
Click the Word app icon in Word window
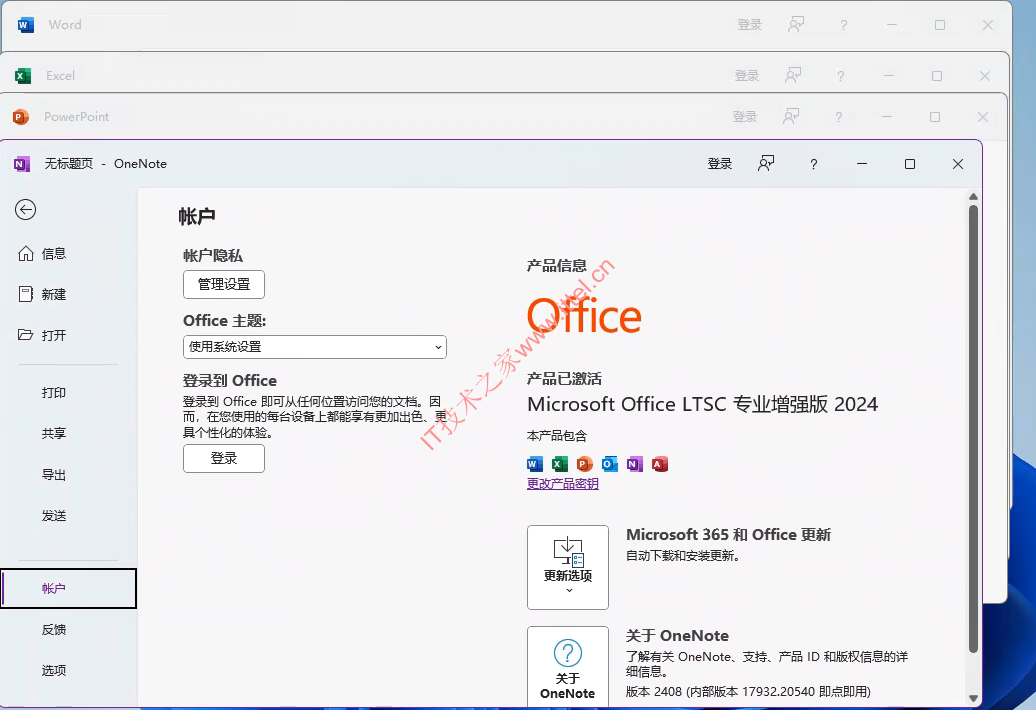point(26,25)
